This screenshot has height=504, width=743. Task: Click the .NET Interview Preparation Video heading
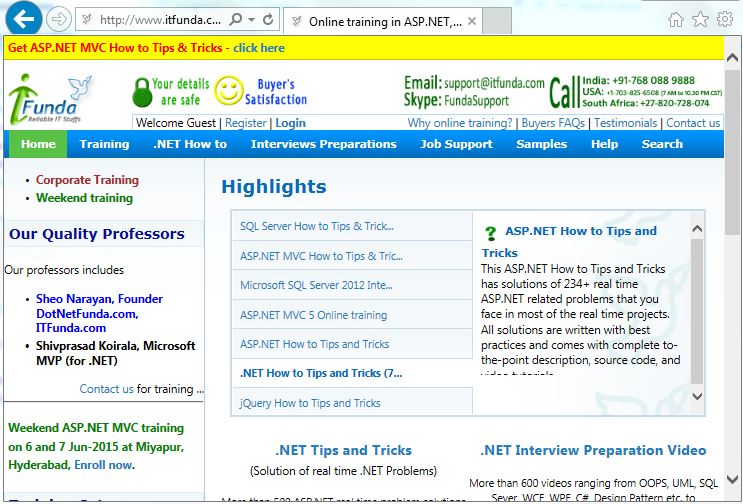point(593,450)
